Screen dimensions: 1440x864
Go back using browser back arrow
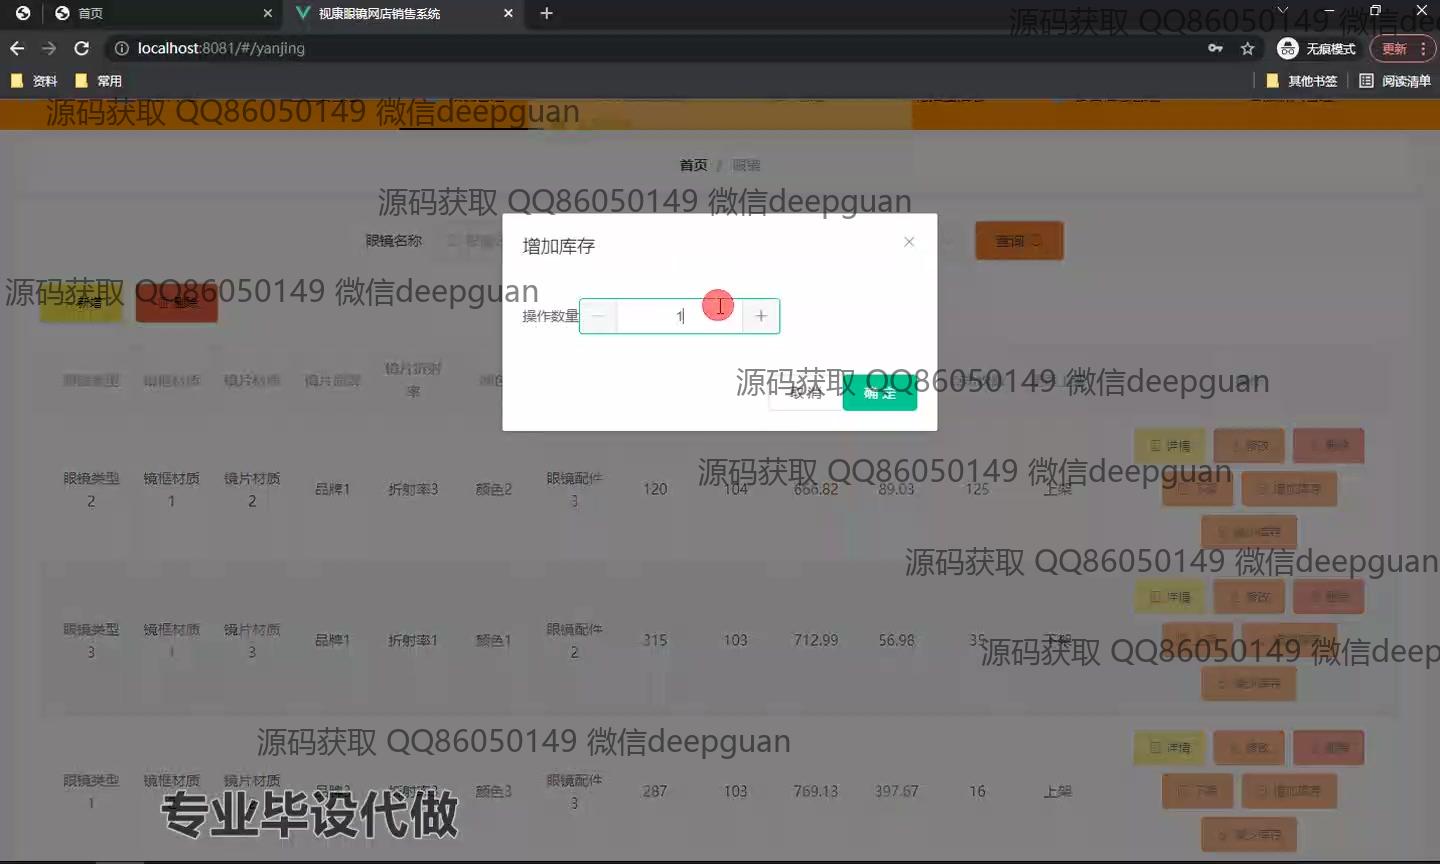click(17, 48)
